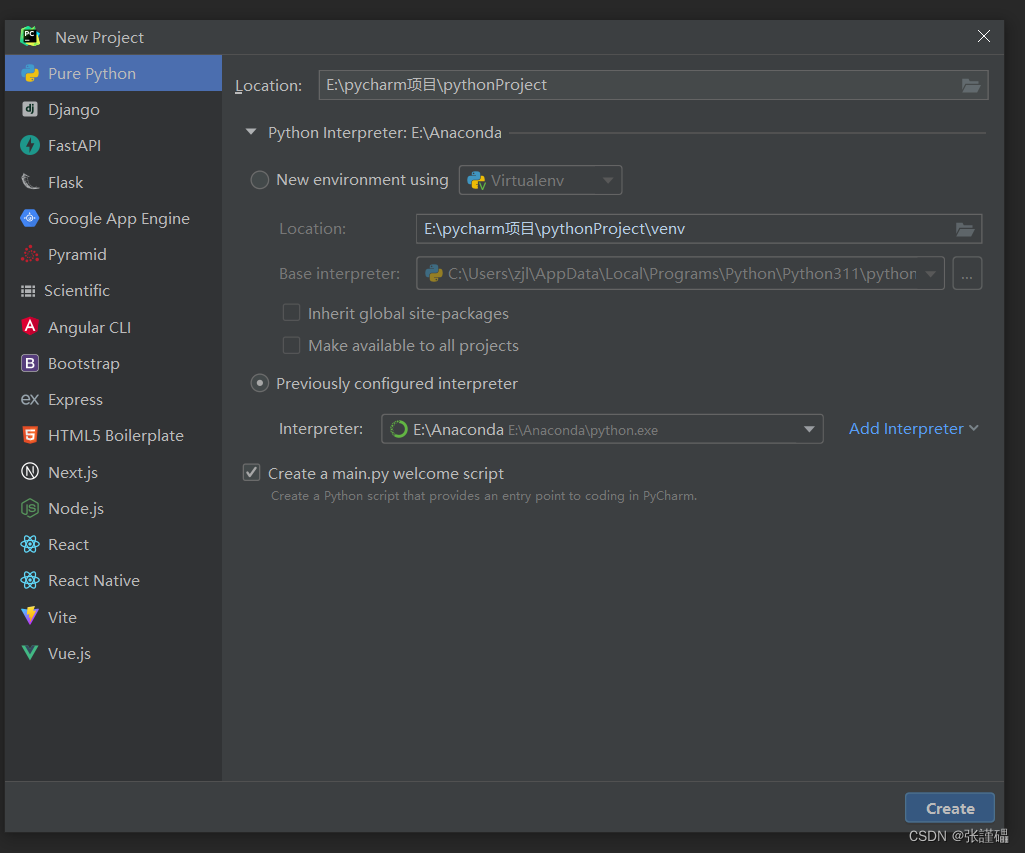Open the Base interpreter dropdown arrow

coord(931,274)
